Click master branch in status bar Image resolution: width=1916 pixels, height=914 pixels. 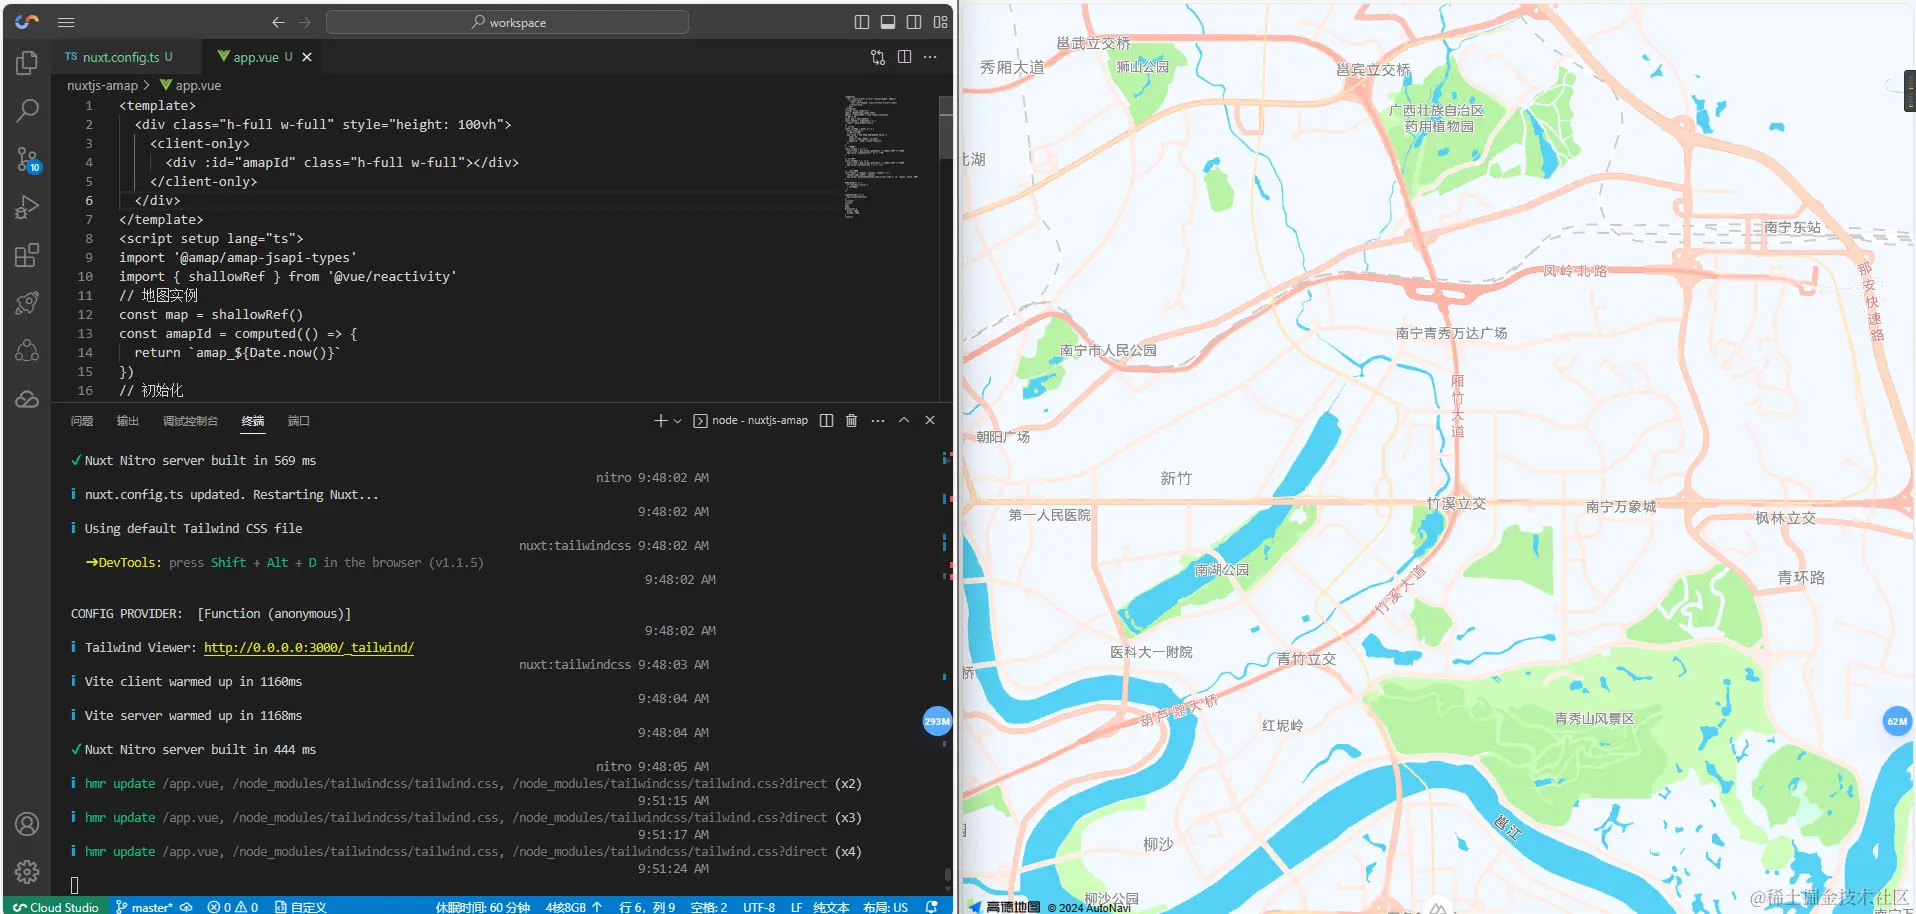click(145, 907)
